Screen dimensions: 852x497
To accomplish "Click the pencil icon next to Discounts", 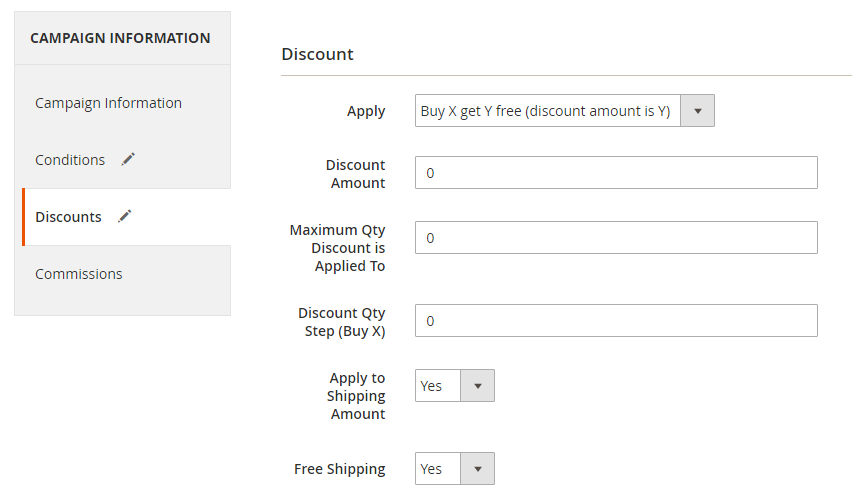I will [125, 216].
